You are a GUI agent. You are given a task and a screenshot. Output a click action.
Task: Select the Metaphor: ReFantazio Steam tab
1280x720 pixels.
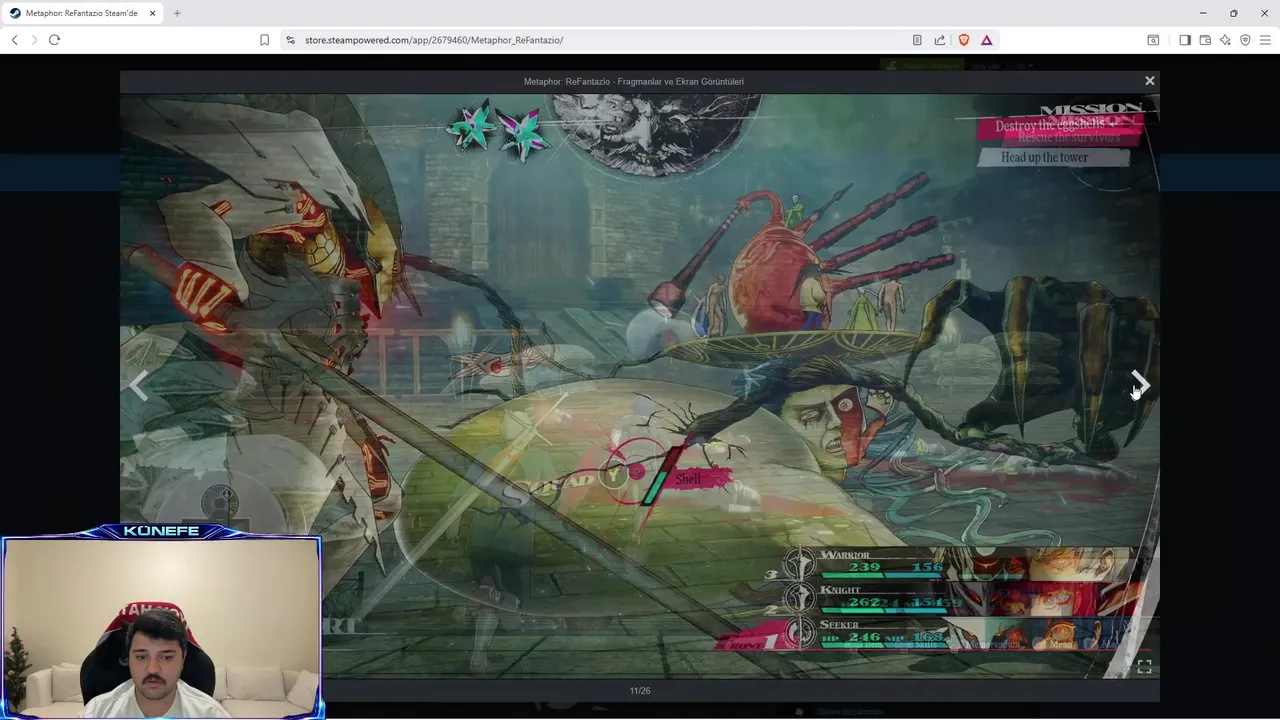pos(82,13)
